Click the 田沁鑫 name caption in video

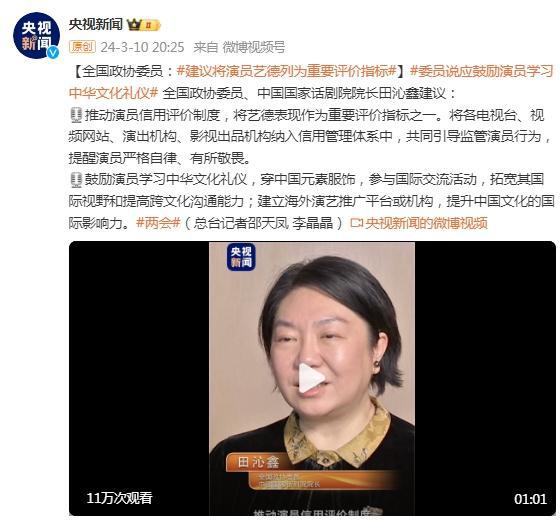(259, 462)
